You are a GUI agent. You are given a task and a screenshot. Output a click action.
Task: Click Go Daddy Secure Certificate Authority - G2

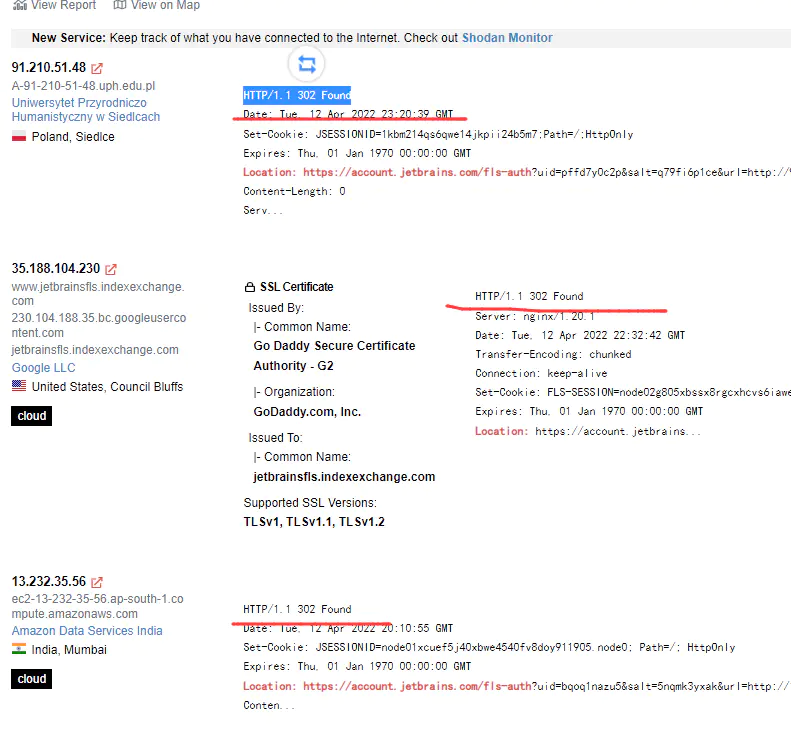coord(334,356)
